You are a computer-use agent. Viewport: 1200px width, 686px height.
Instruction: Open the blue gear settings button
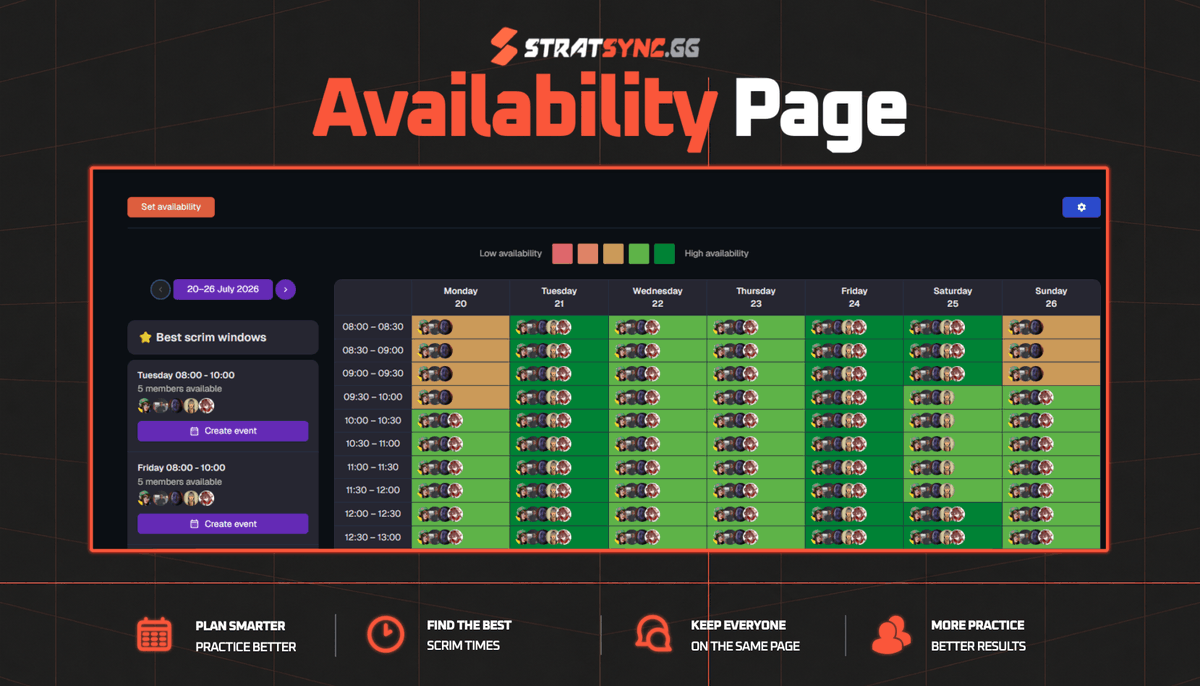[1081, 207]
